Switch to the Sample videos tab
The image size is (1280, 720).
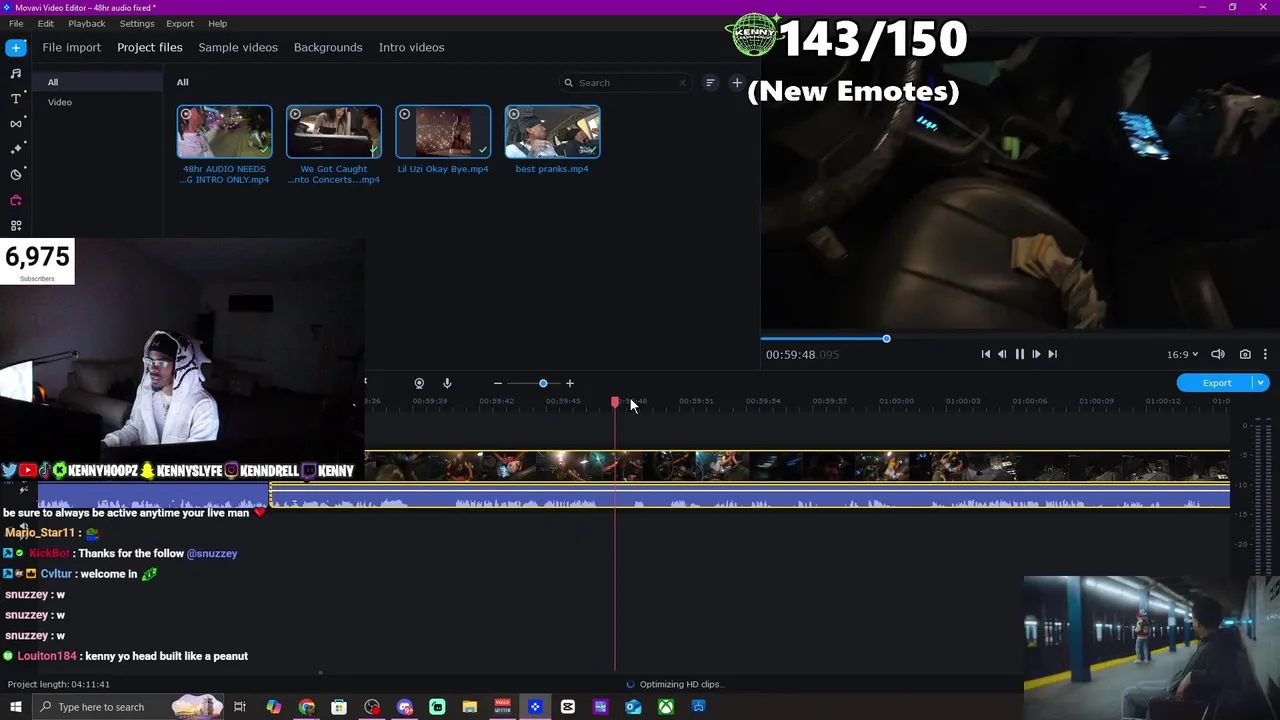[238, 47]
